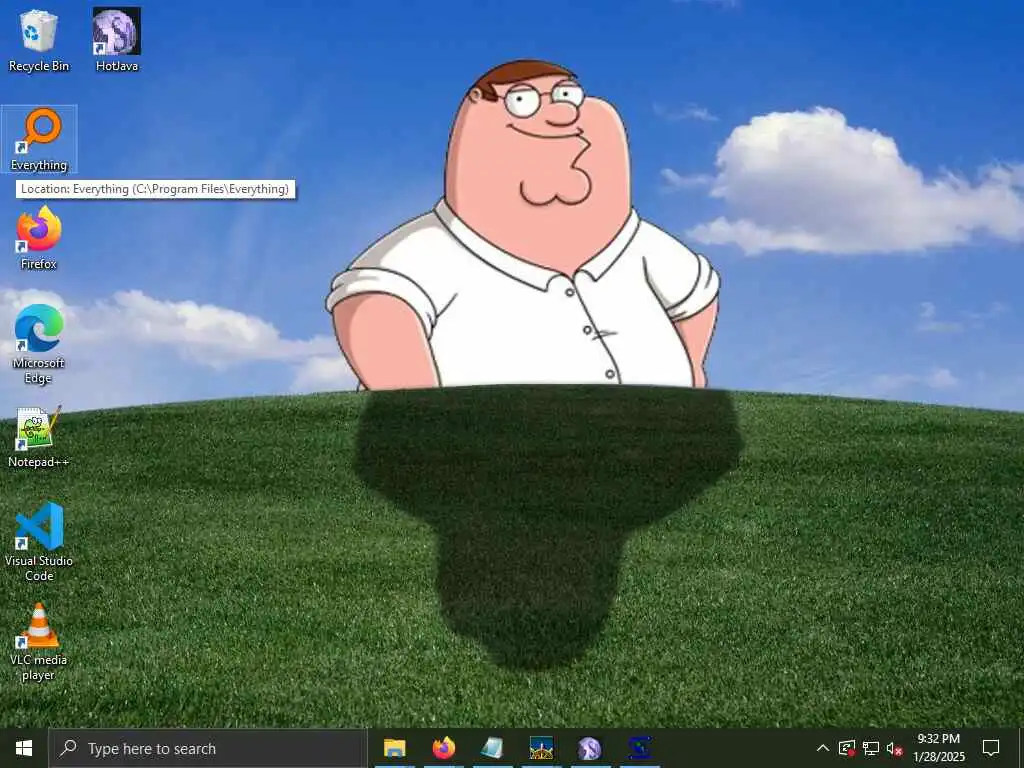Select the HotJava desktop shortcut
This screenshot has width=1024, height=768.
pyautogui.click(x=117, y=40)
